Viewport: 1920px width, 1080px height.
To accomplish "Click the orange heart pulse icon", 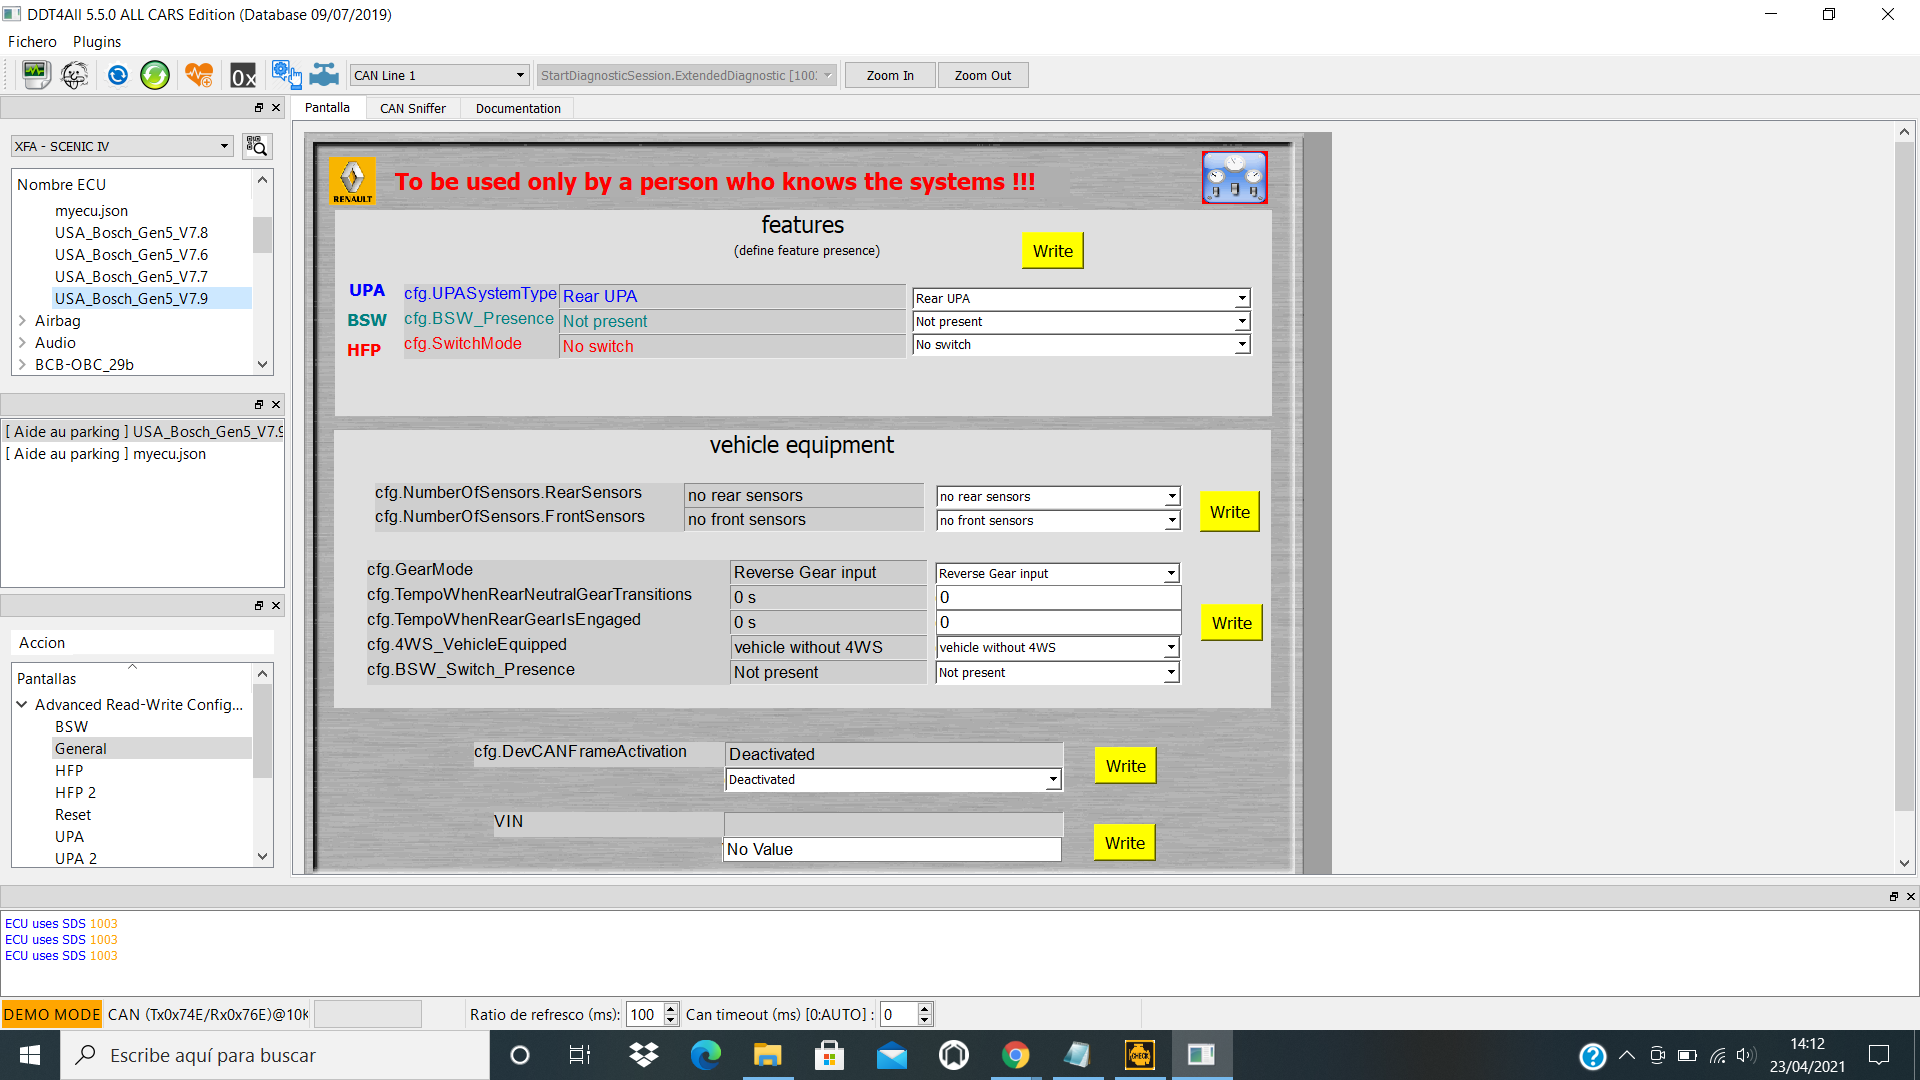I will point(199,75).
